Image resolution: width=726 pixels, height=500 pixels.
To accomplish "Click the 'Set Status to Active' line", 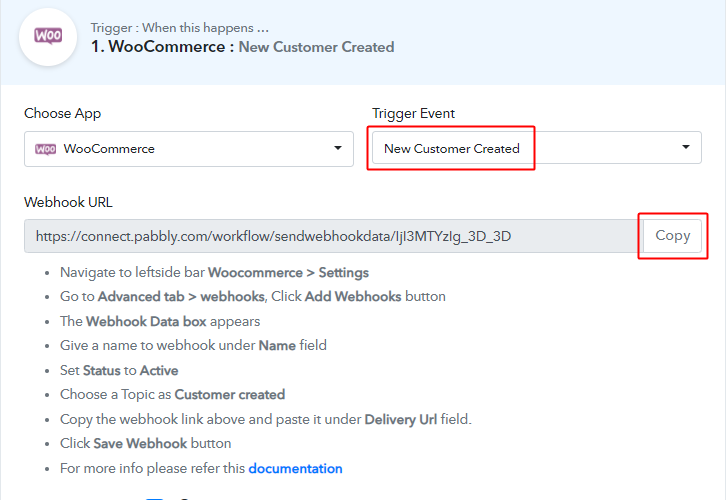I will click(x=119, y=370).
